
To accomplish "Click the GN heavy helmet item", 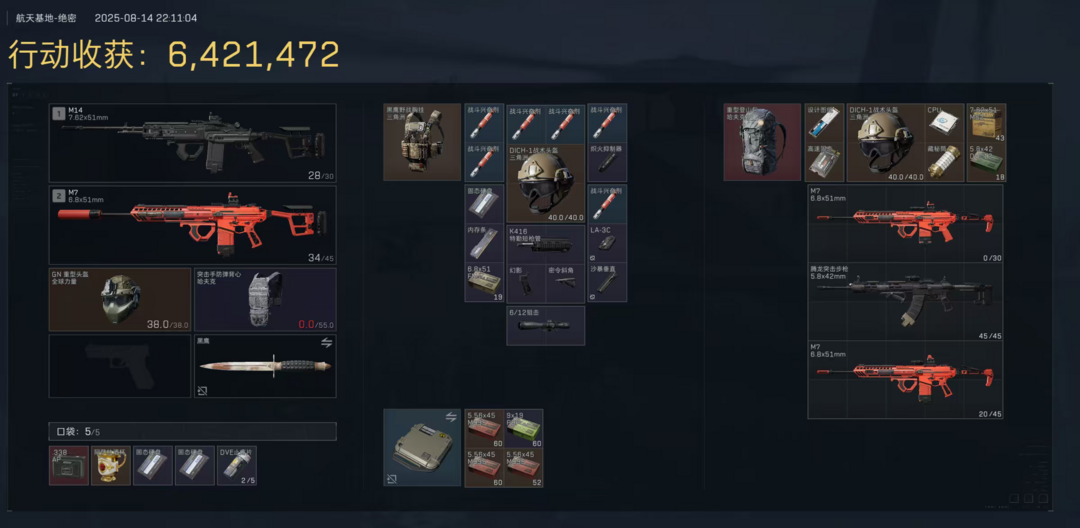I will pos(120,299).
